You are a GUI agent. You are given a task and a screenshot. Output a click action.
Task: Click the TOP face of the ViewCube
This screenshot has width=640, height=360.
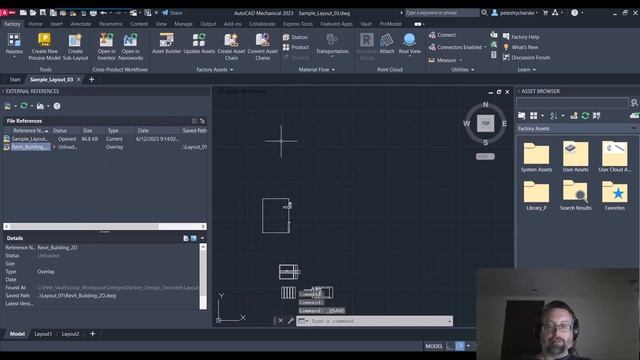(485, 123)
